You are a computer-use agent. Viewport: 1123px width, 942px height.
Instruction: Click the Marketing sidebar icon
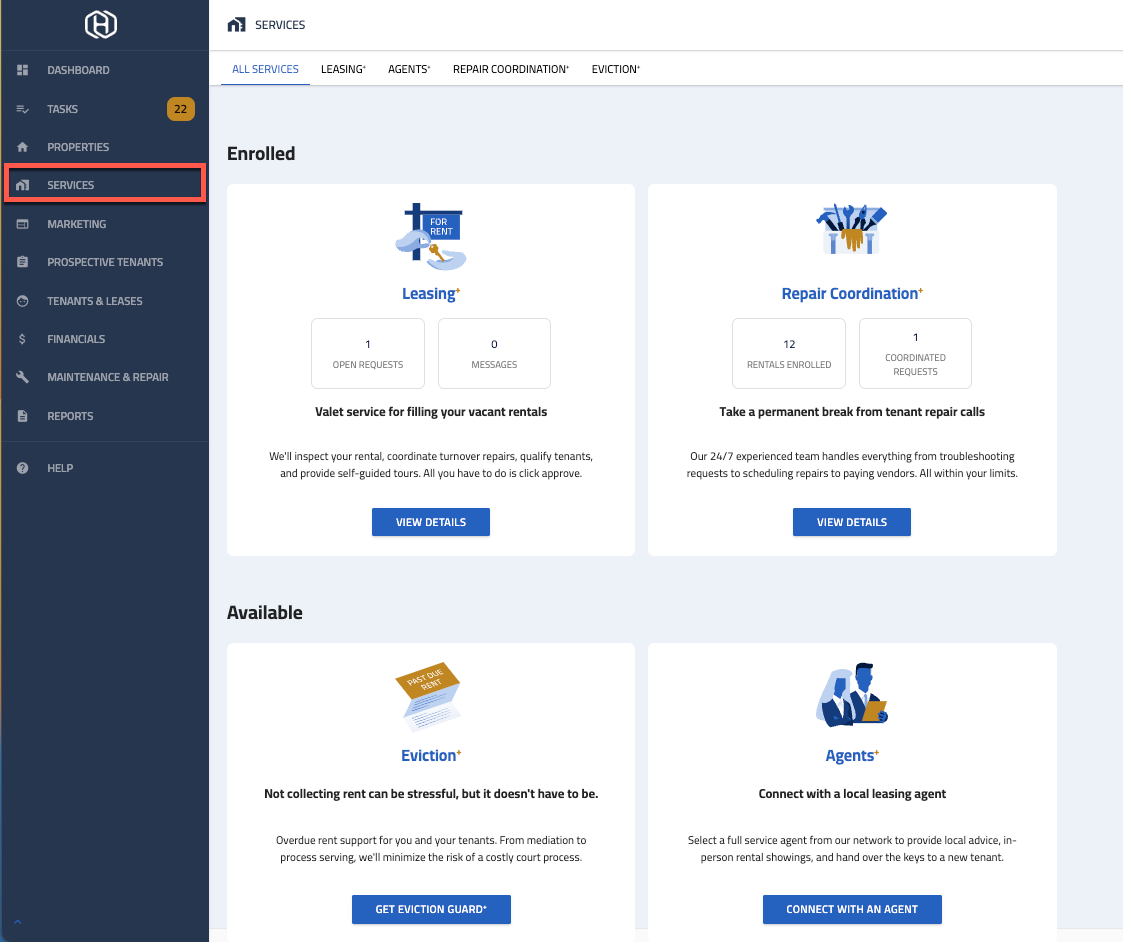tap(22, 224)
